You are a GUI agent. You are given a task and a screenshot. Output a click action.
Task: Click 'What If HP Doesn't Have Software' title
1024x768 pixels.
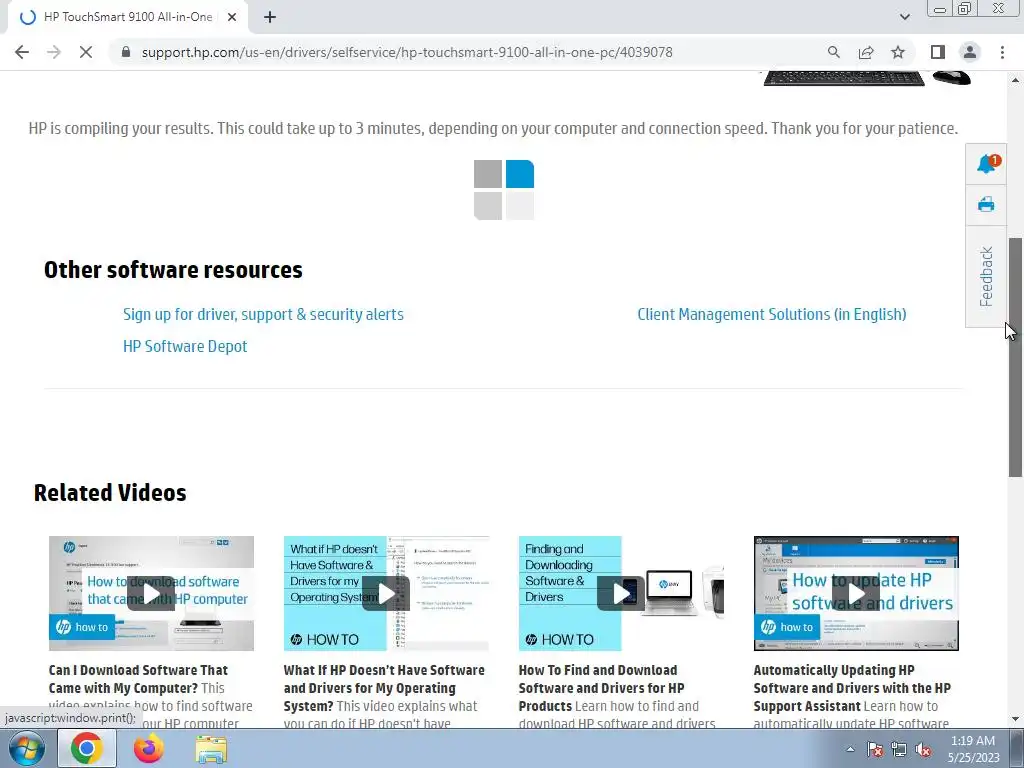(x=384, y=688)
